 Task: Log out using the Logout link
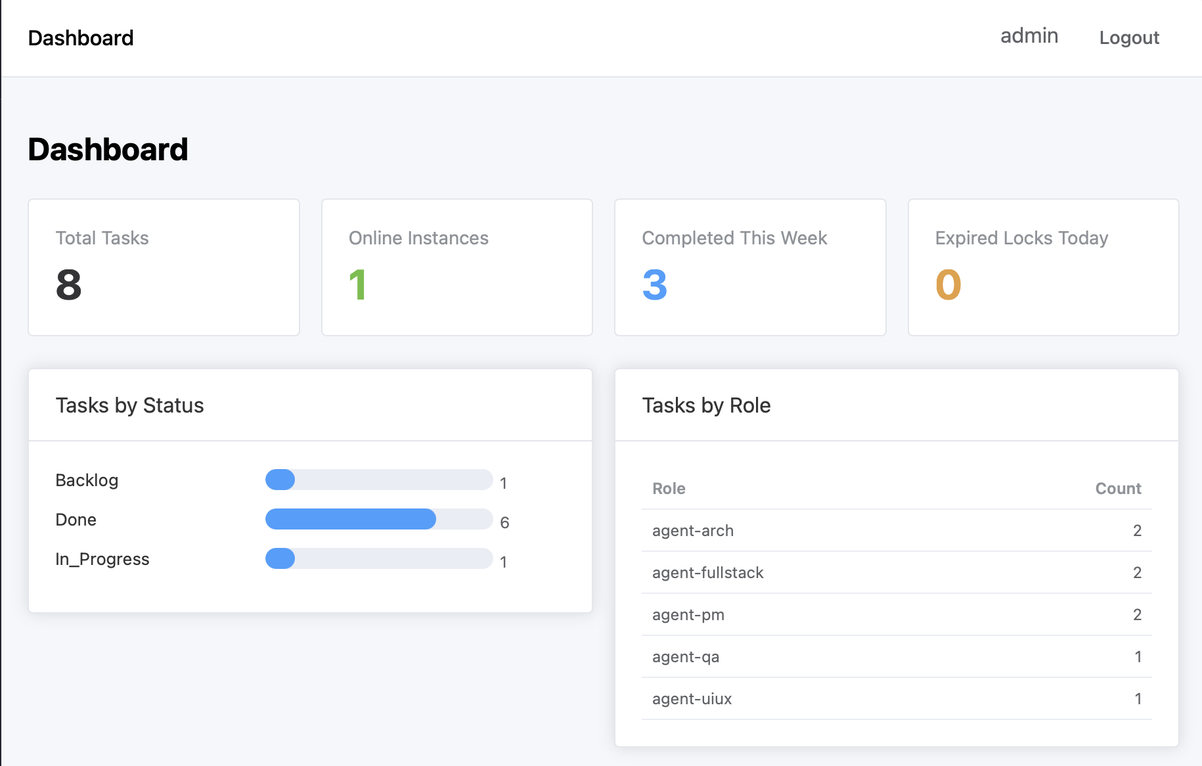[1129, 38]
